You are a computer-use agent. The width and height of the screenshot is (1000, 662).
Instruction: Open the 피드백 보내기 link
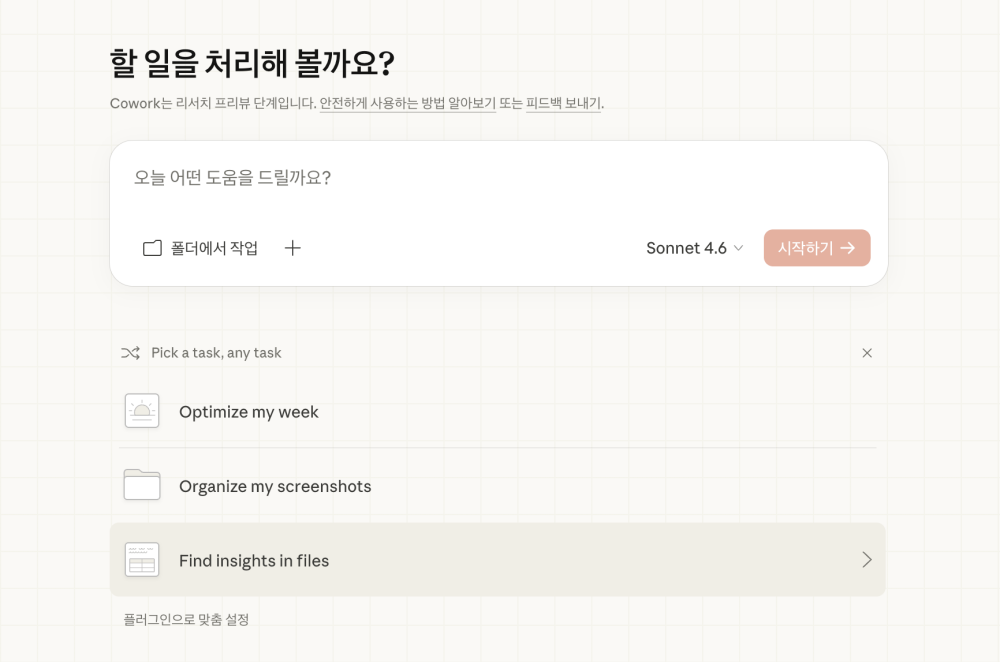[563, 103]
